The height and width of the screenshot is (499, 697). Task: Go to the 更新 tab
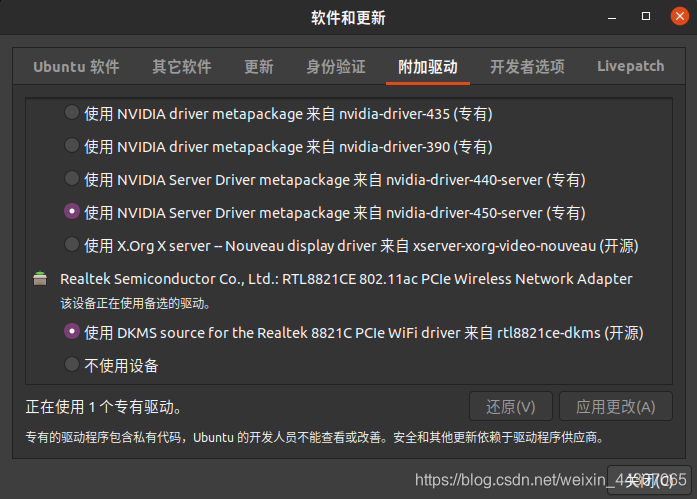coord(259,67)
